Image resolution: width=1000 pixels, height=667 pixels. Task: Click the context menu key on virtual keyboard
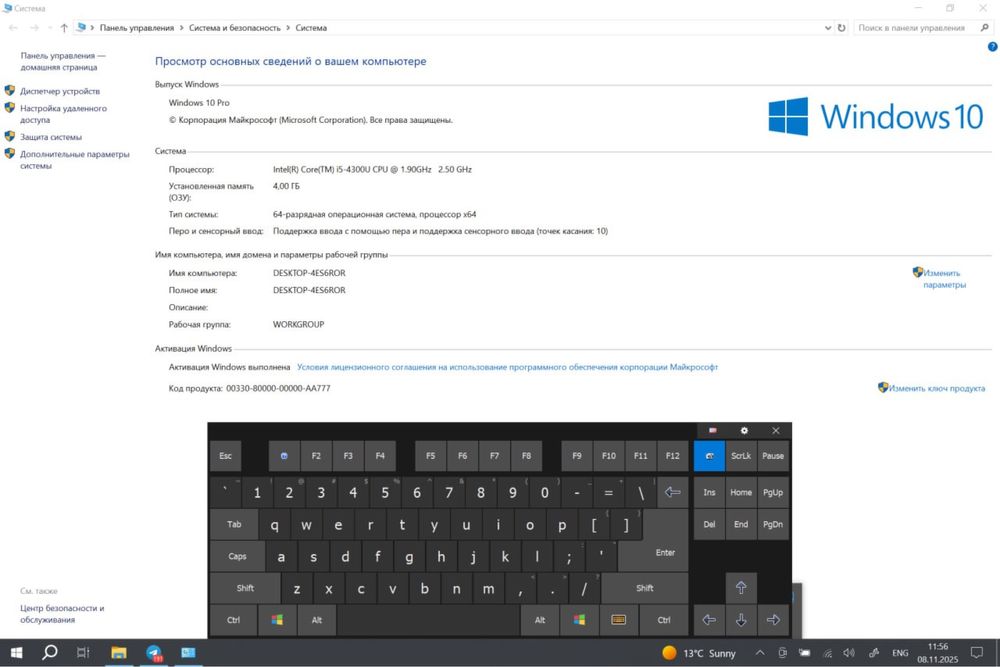pyautogui.click(x=618, y=620)
